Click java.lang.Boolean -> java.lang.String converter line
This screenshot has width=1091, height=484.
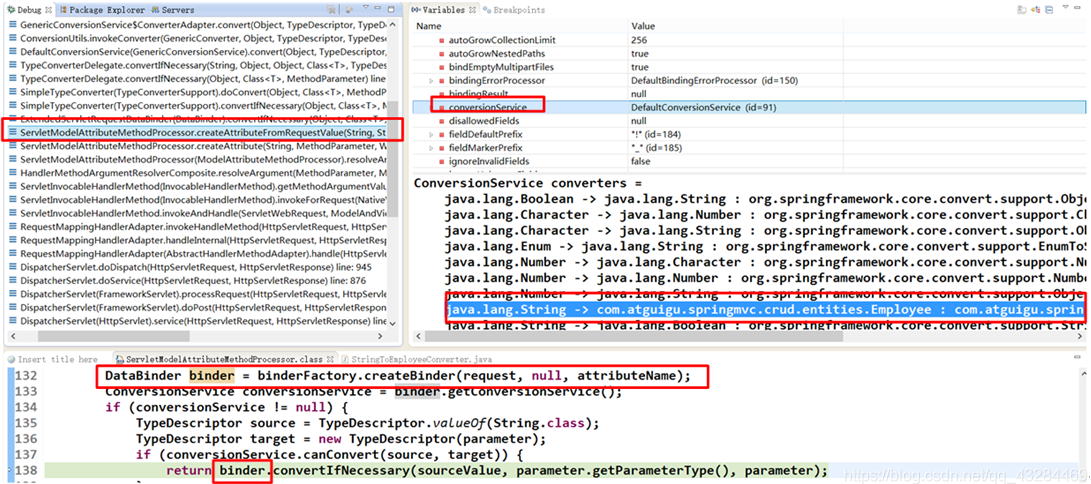click(x=764, y=198)
